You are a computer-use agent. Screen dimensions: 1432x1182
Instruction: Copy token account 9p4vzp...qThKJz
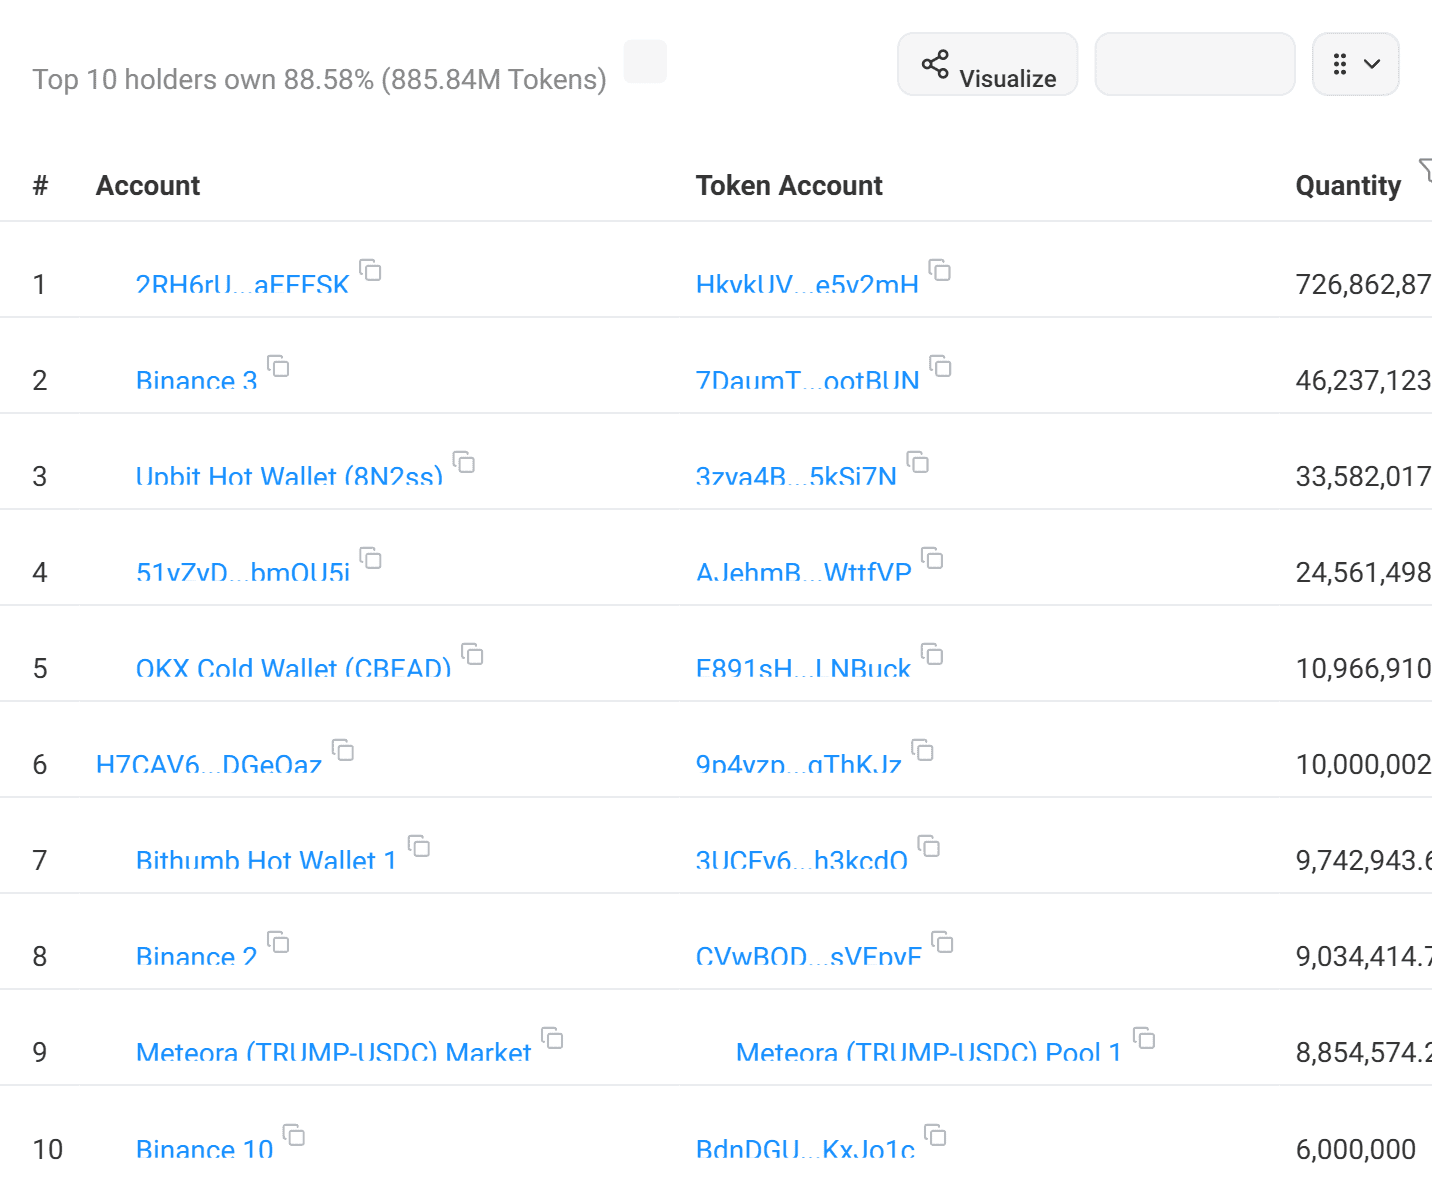923,750
